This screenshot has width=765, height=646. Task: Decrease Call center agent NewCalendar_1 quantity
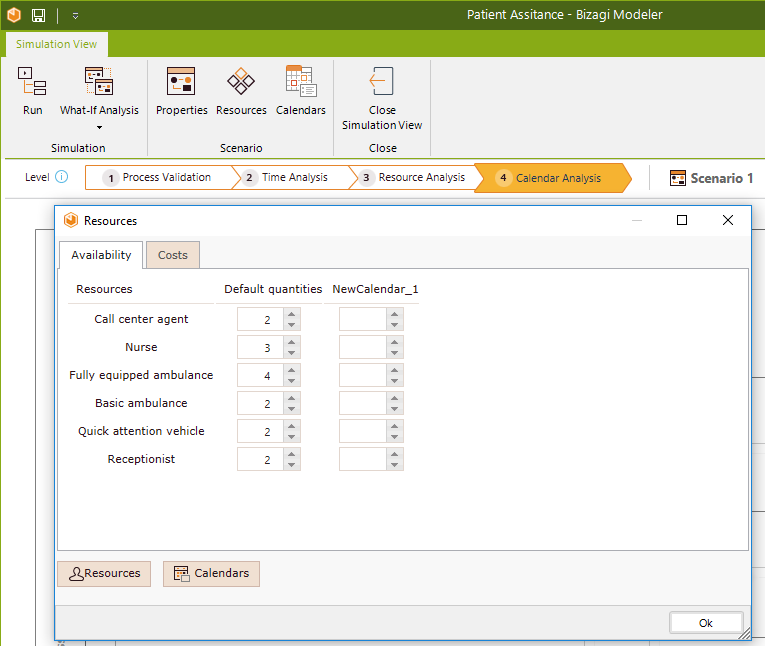pos(394,325)
